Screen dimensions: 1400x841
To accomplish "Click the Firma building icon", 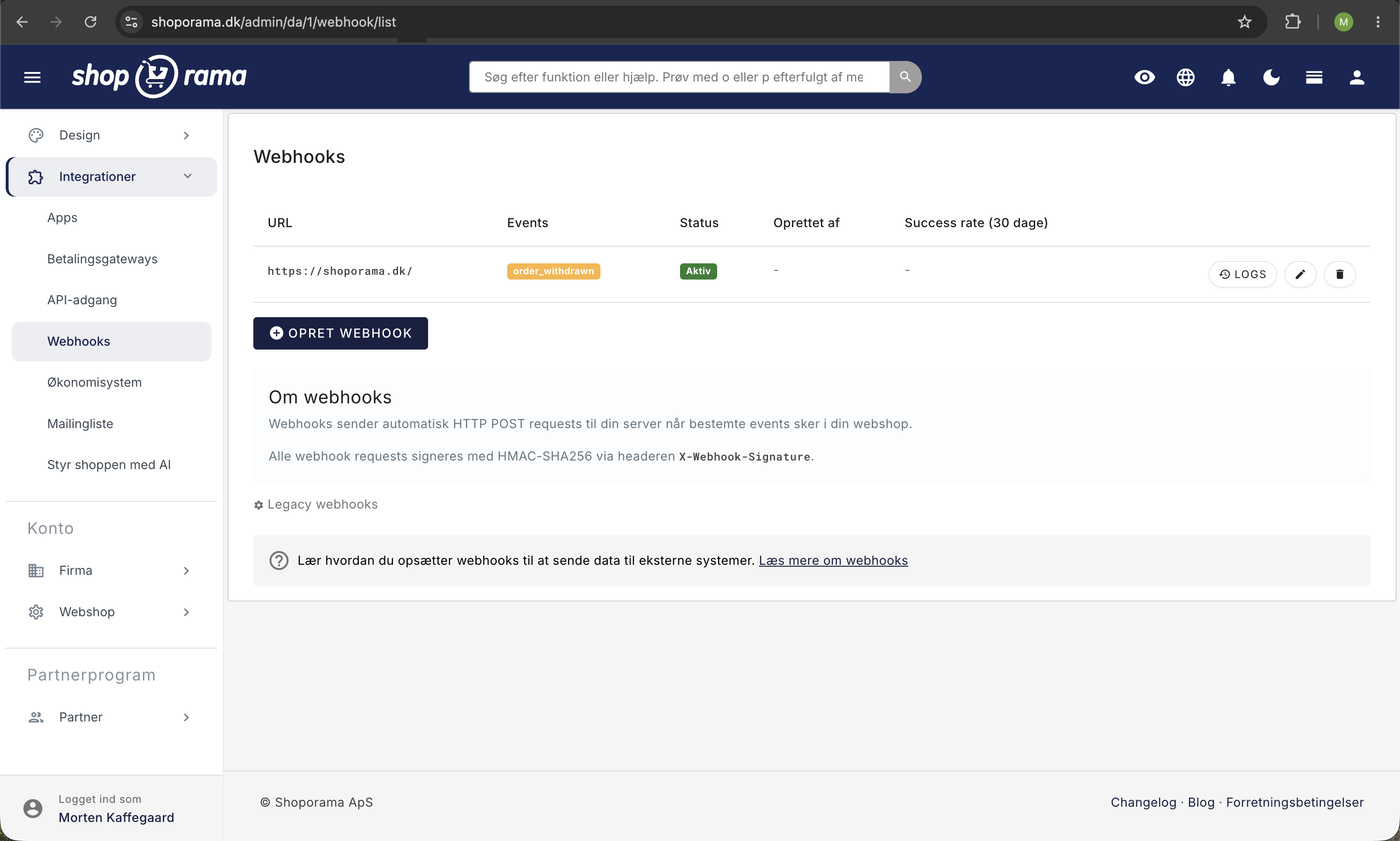I will pyautogui.click(x=36, y=570).
